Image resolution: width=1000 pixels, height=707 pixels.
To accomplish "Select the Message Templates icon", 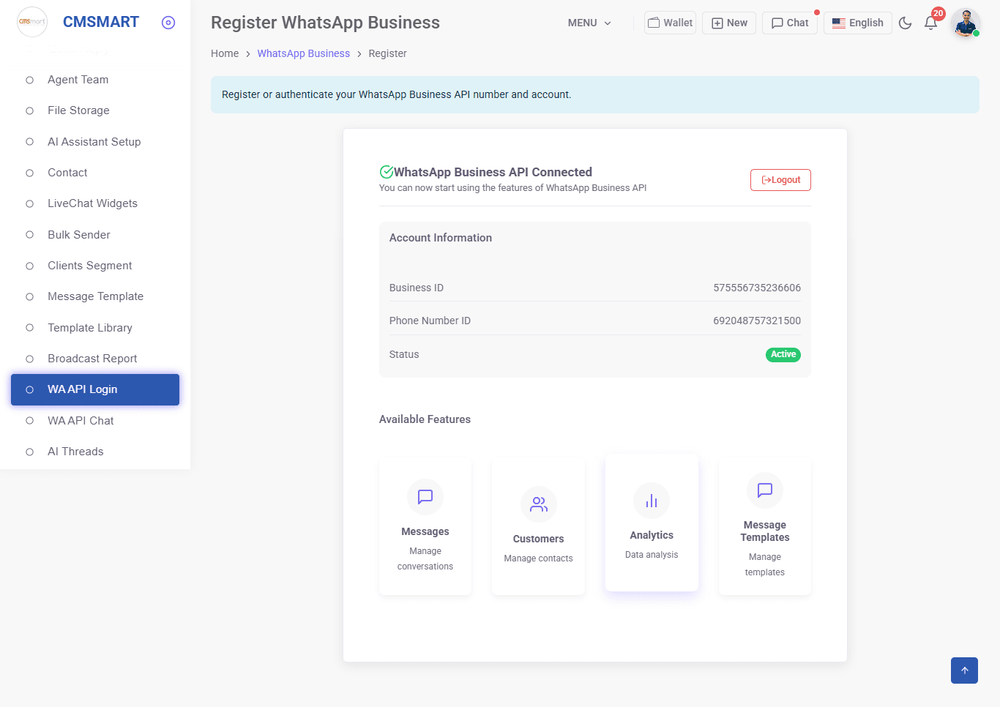I will click(764, 490).
